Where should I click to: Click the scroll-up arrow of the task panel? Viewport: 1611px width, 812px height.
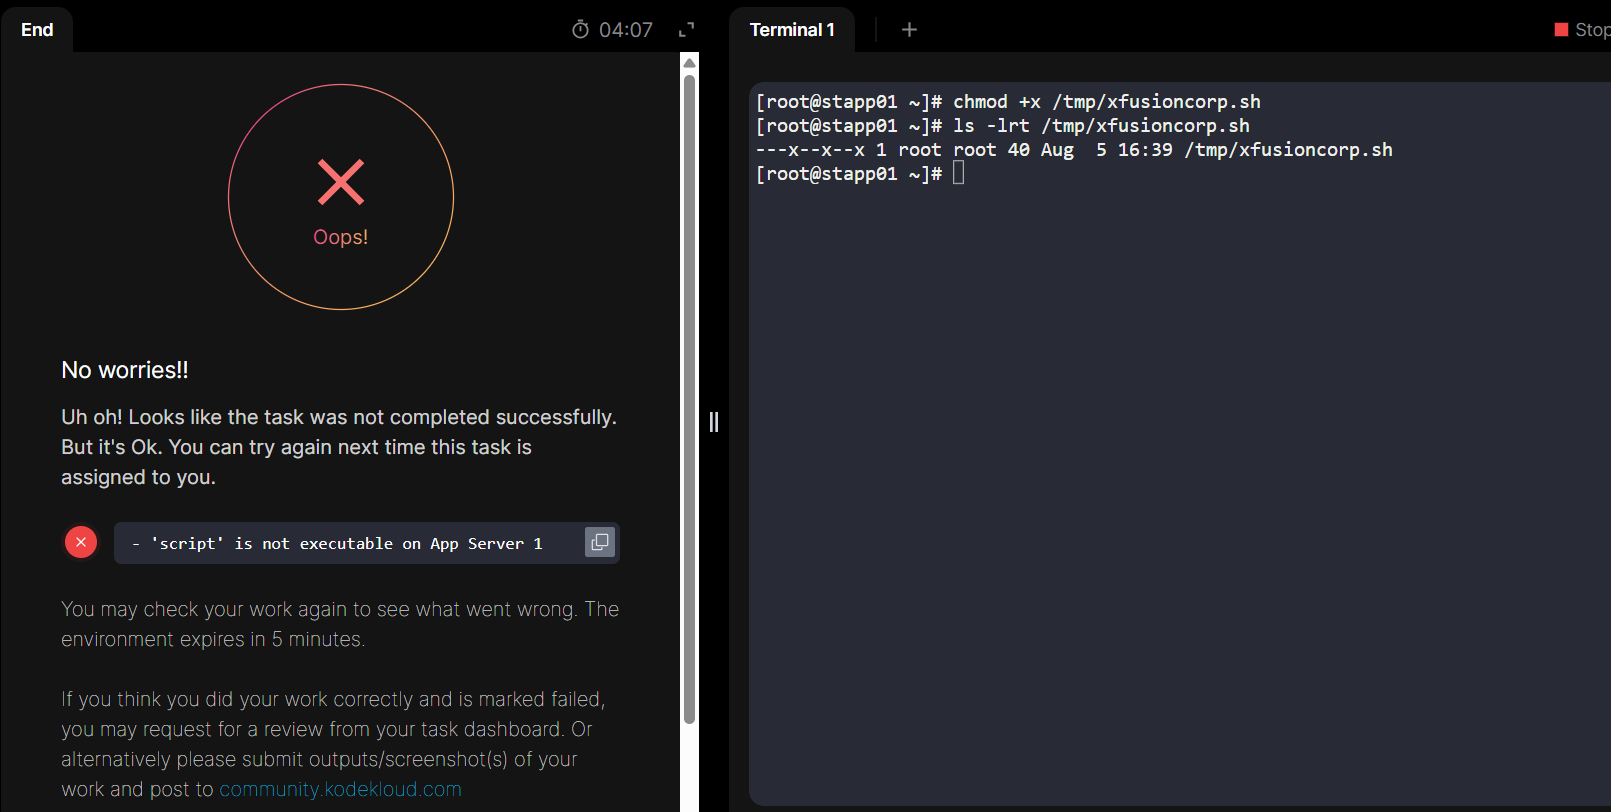(689, 63)
